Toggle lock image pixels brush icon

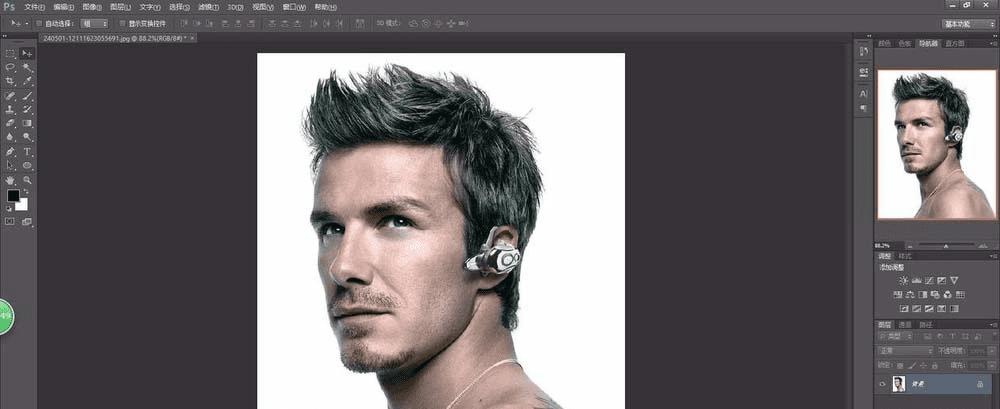click(912, 366)
